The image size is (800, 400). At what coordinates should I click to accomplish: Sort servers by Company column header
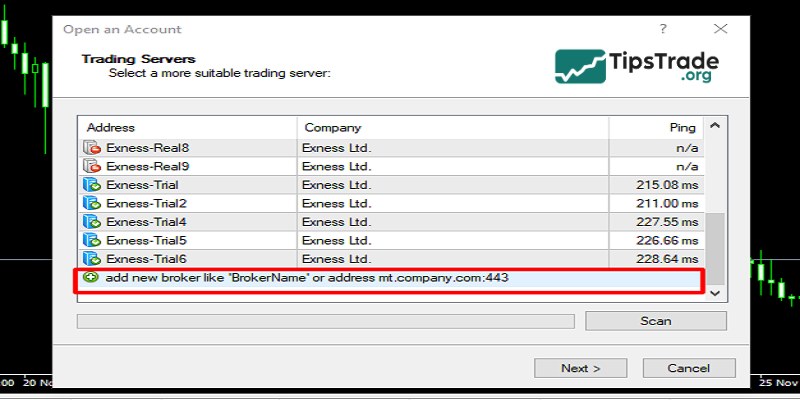click(452, 128)
